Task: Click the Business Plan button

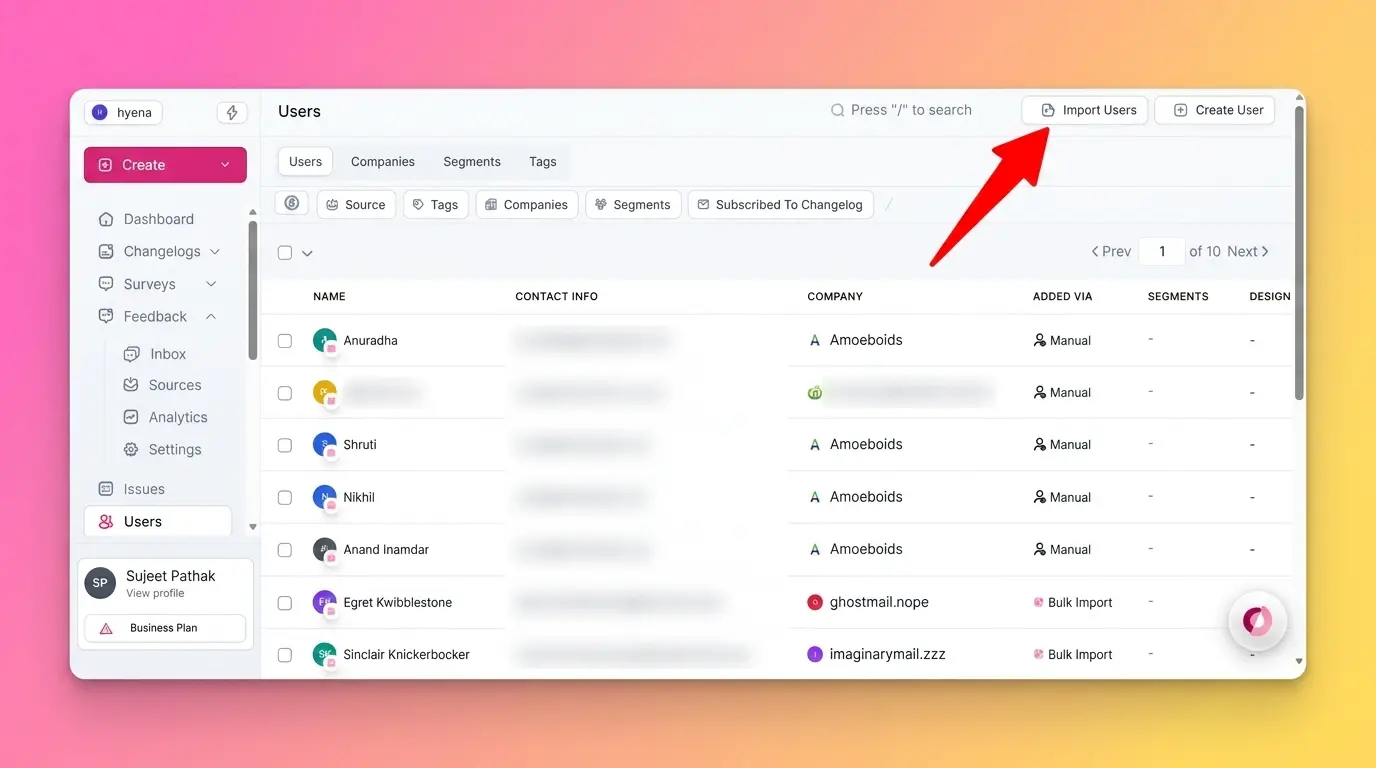Action: tap(165, 628)
